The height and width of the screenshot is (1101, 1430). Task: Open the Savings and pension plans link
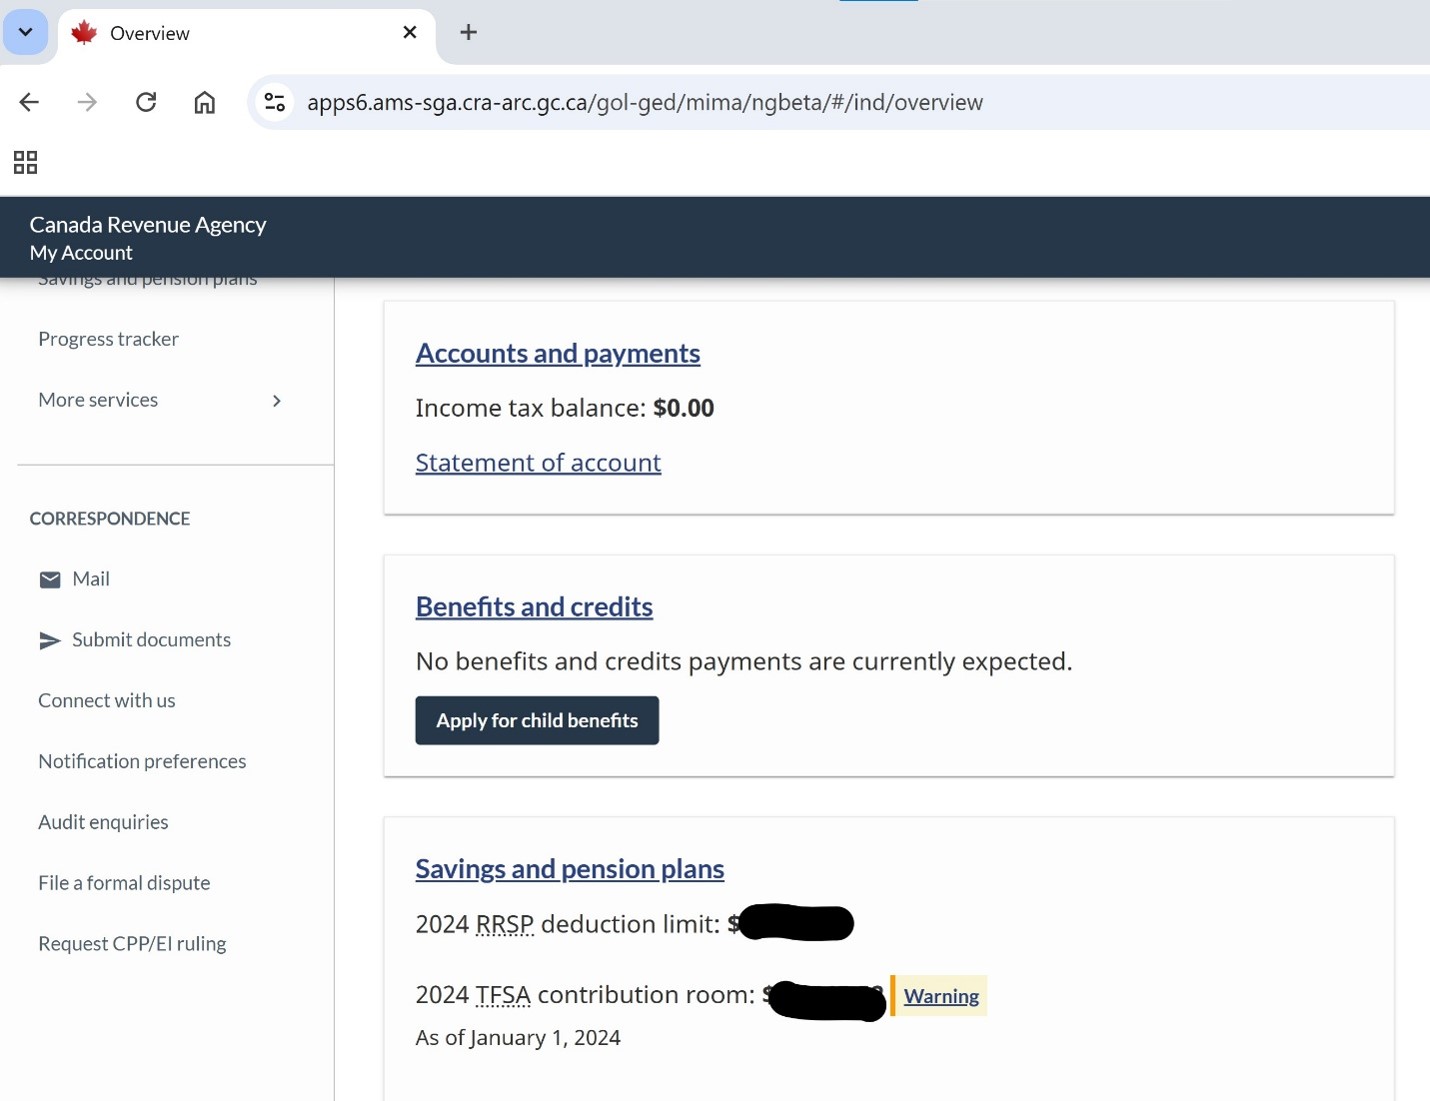point(570,869)
